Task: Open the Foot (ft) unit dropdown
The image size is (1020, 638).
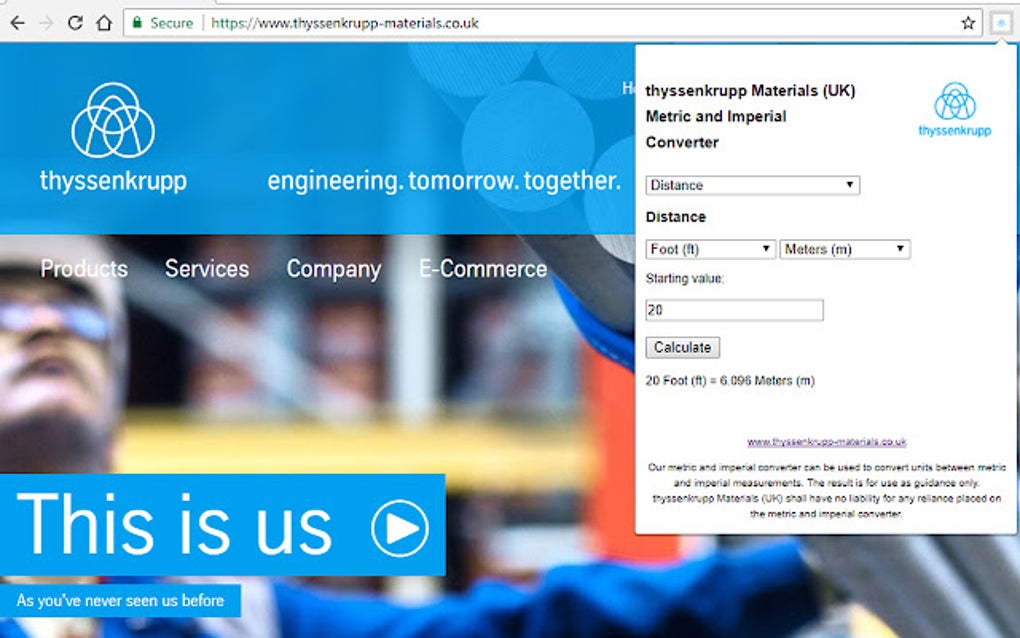Action: 709,249
